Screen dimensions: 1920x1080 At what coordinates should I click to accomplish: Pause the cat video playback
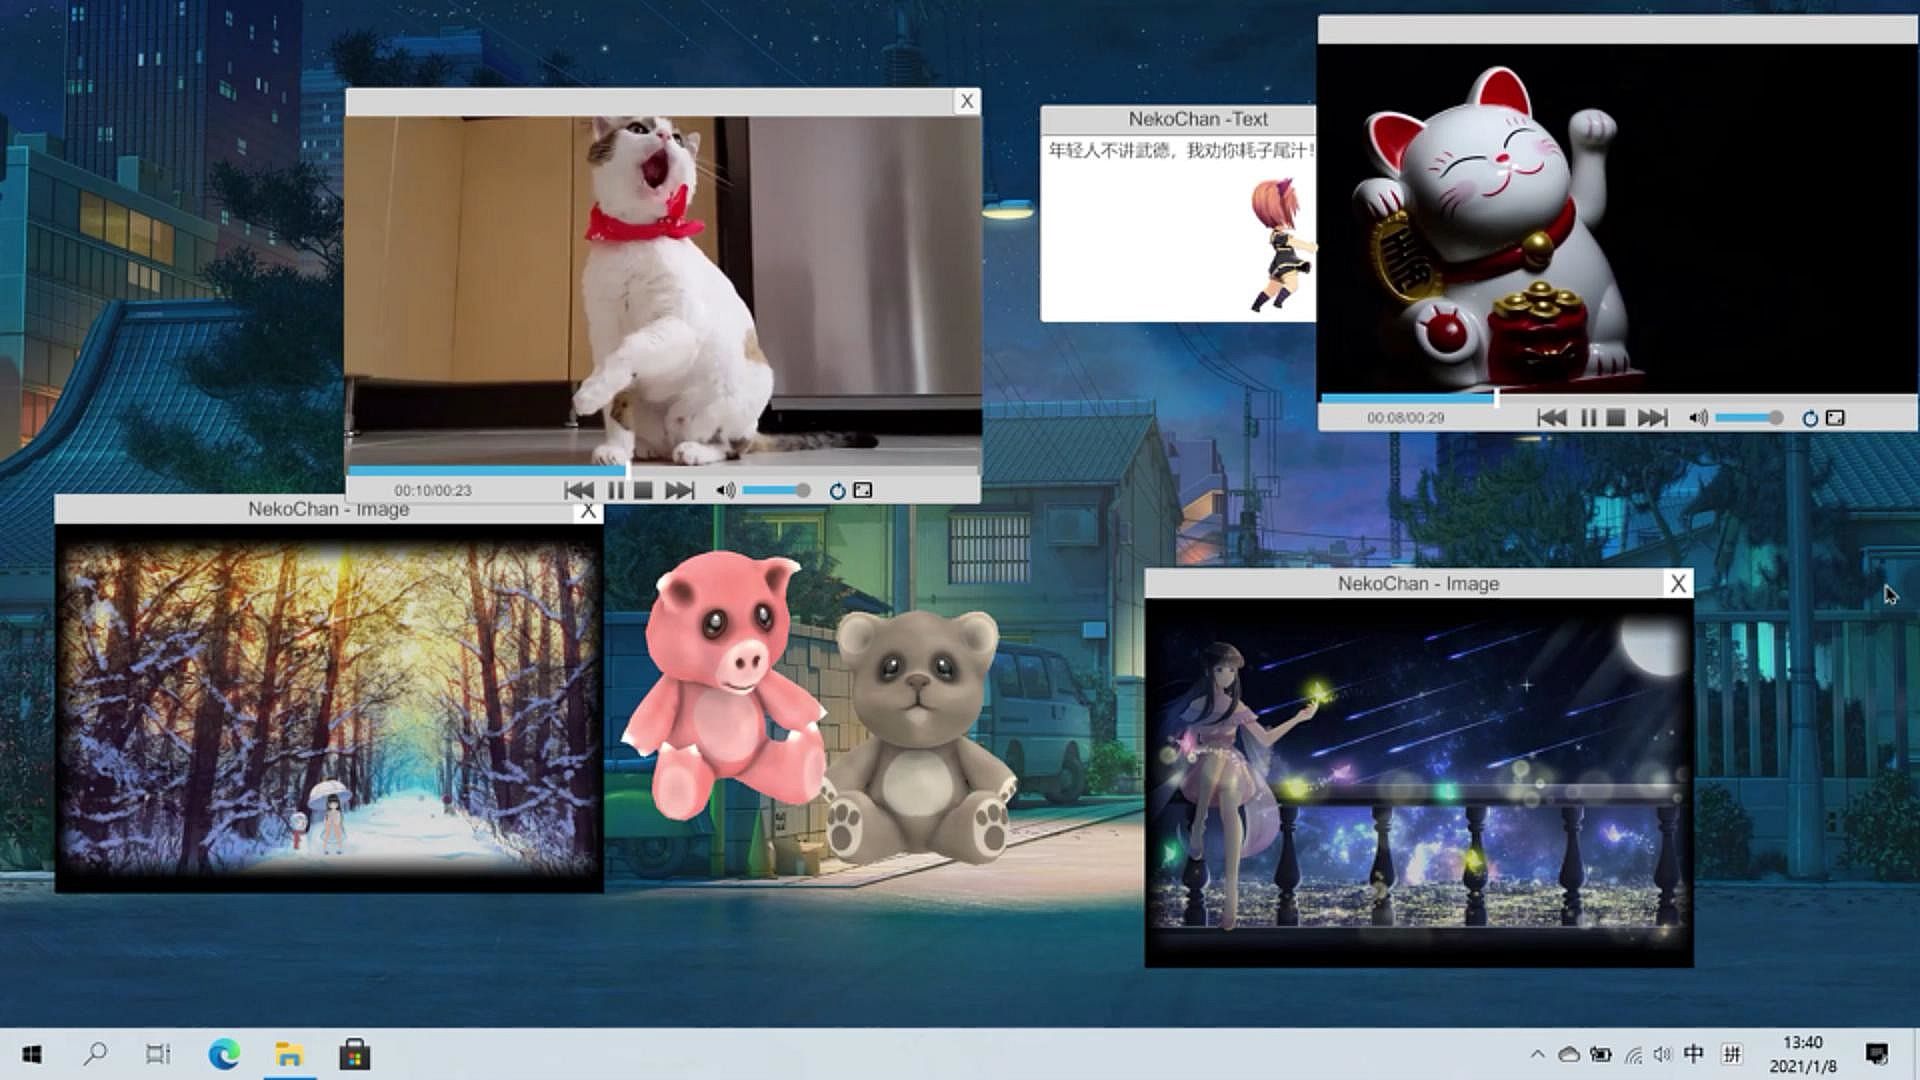(616, 490)
